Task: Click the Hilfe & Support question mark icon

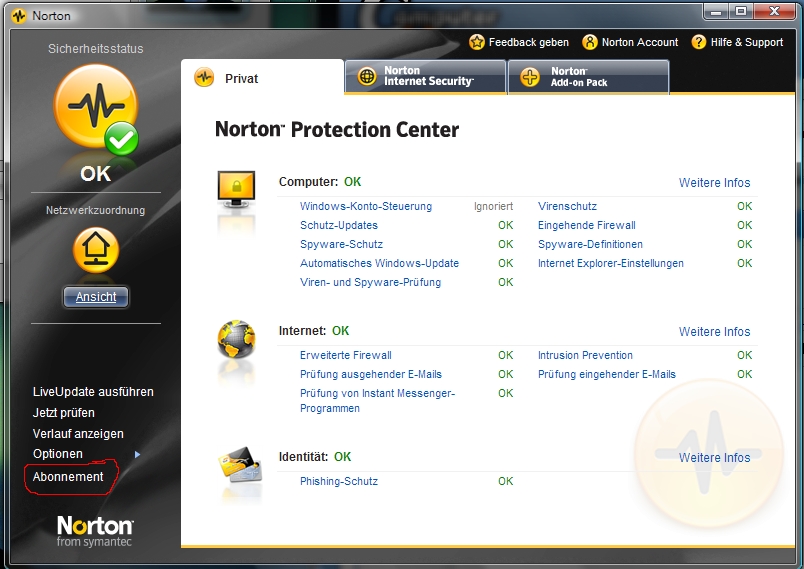Action: tap(698, 42)
